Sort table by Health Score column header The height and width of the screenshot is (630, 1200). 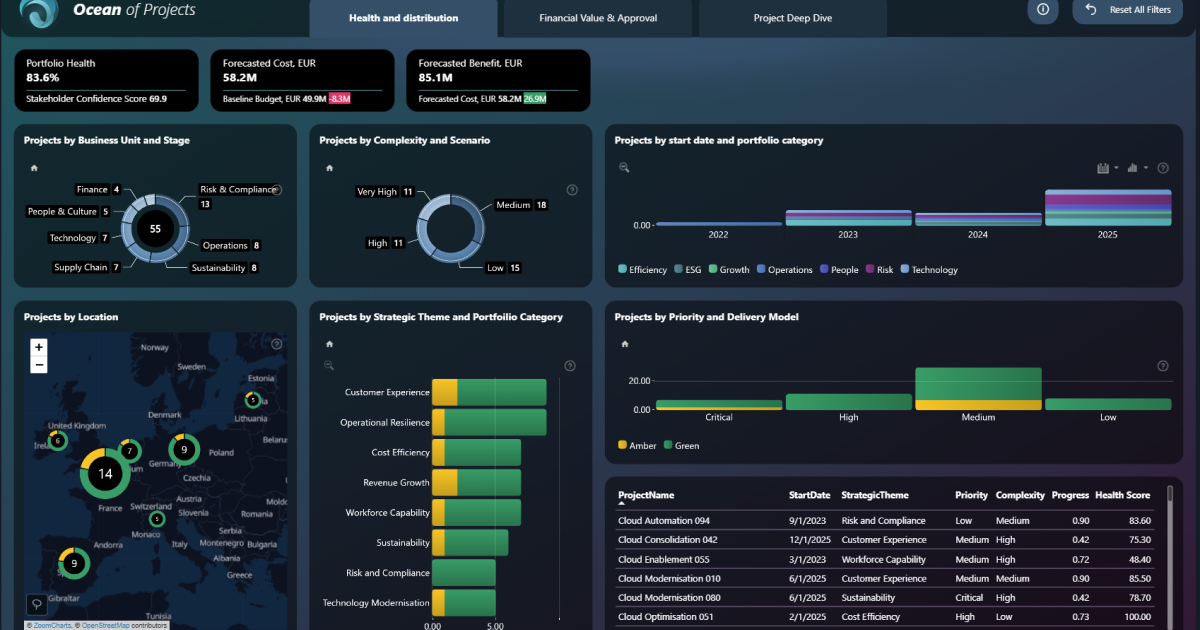1122,495
